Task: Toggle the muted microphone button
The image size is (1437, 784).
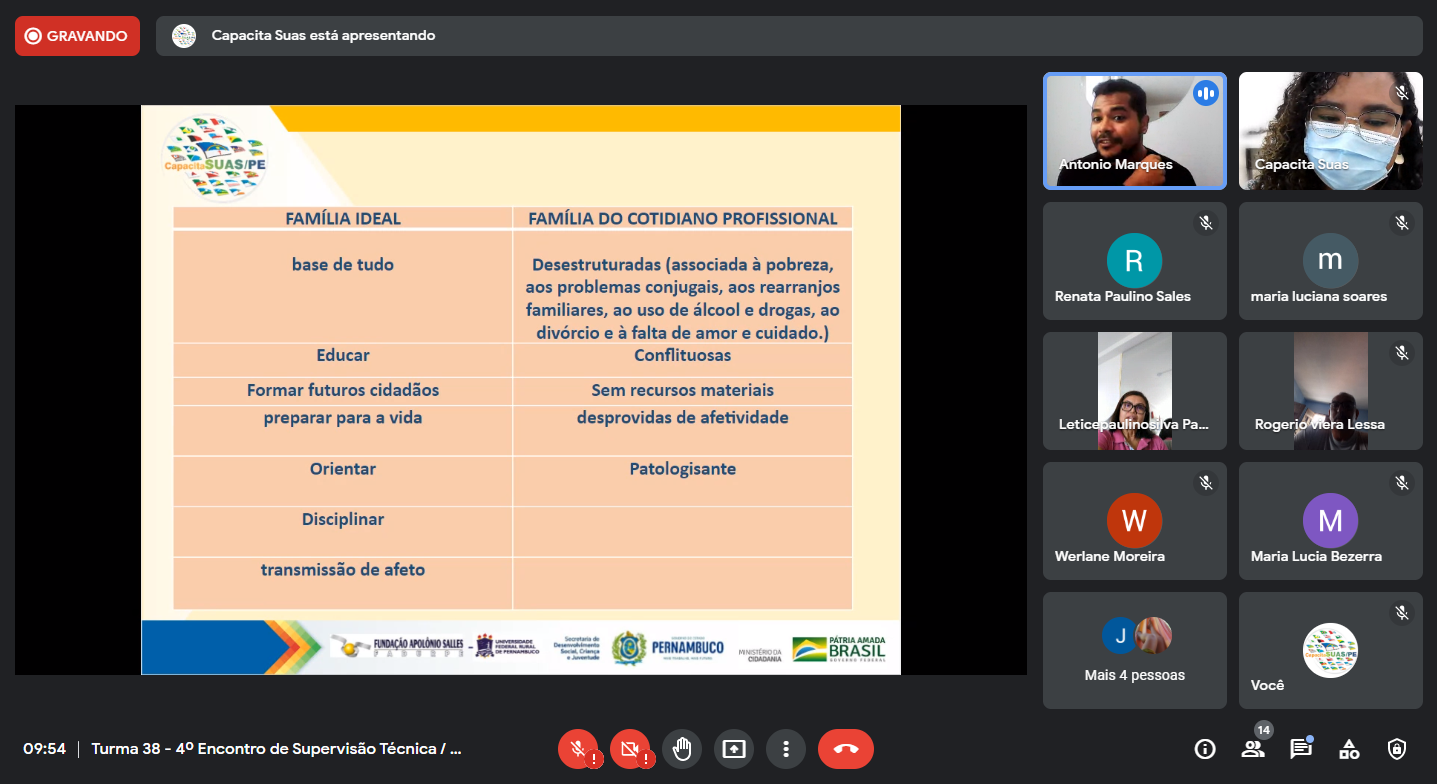Action: click(x=578, y=749)
